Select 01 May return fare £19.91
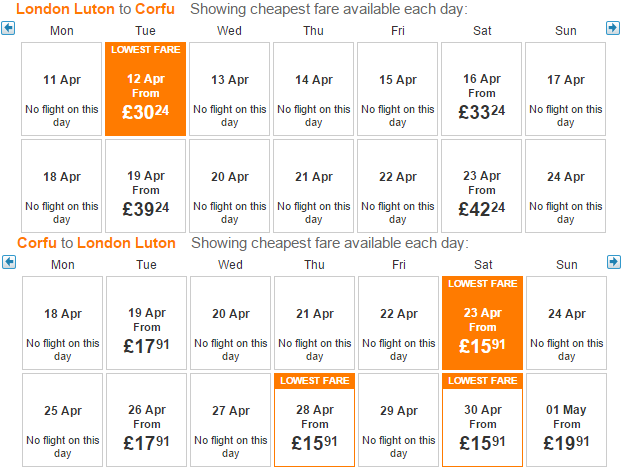The height and width of the screenshot is (469, 624). pos(567,420)
